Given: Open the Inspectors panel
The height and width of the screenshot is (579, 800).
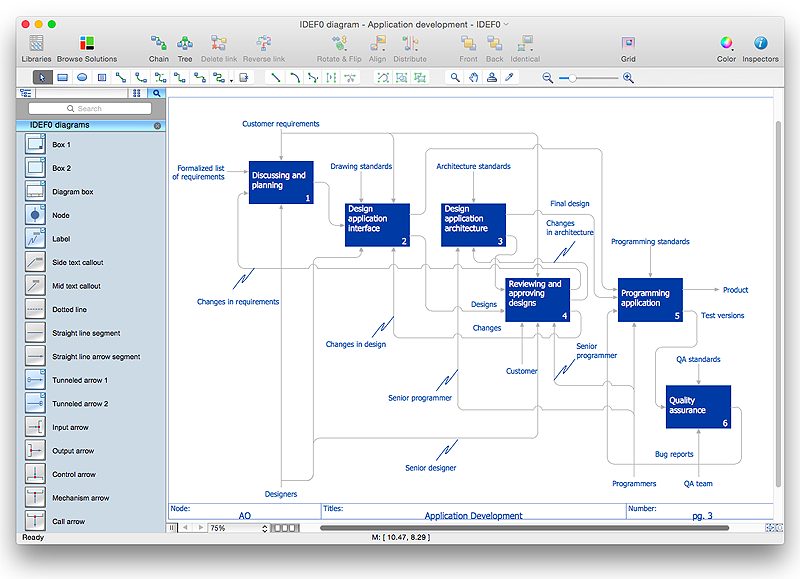Looking at the screenshot, I should [760, 44].
